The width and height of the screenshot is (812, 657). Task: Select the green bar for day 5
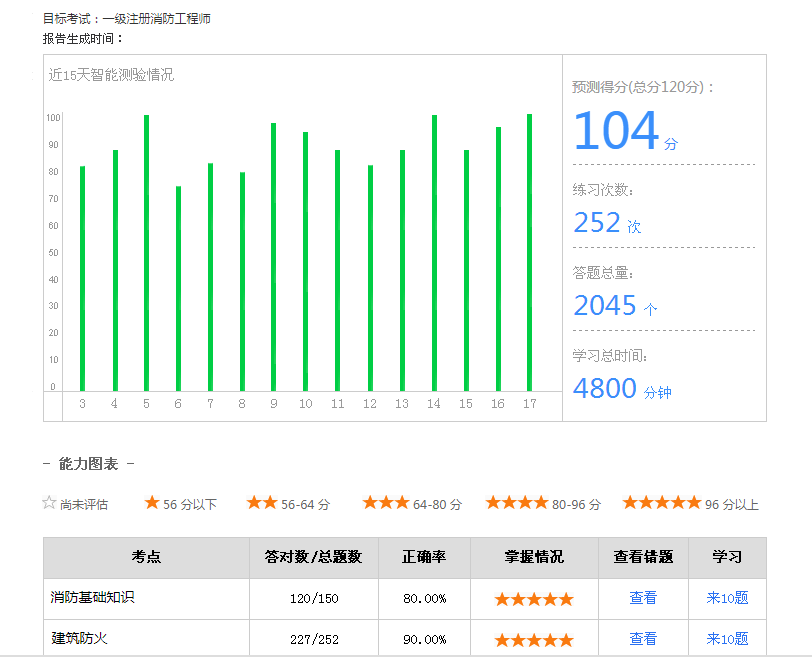pyautogui.click(x=147, y=253)
